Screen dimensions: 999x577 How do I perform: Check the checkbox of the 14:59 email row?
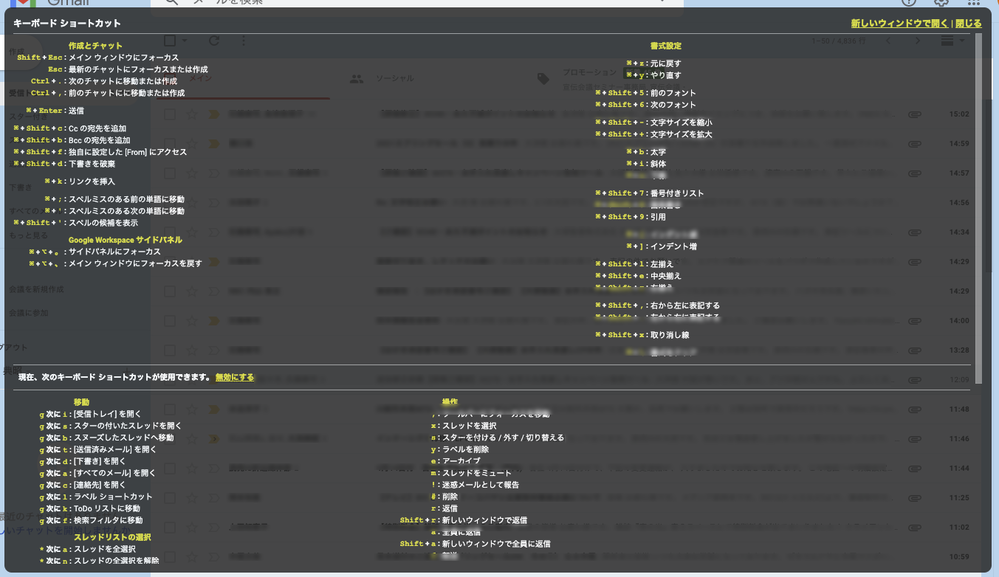click(x=169, y=143)
